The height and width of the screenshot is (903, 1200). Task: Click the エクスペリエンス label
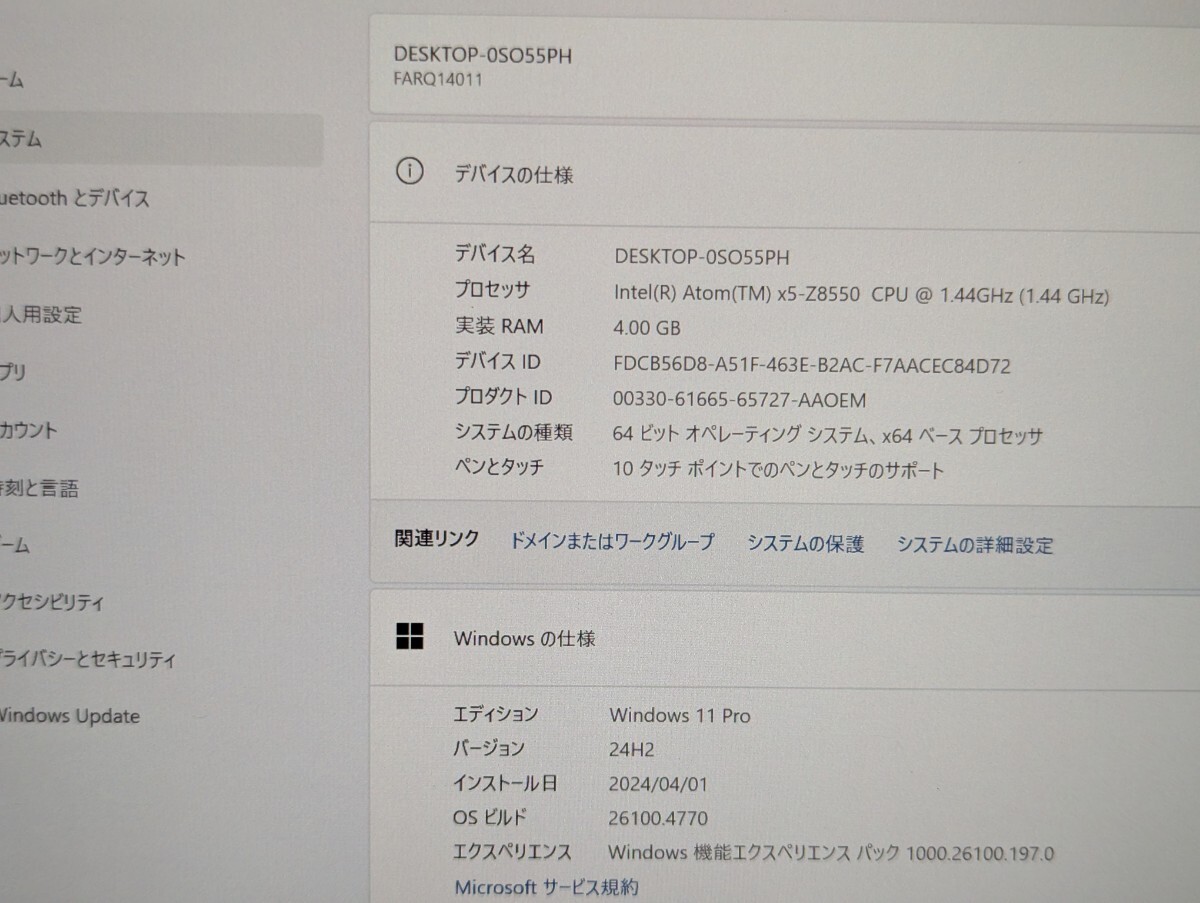pyautogui.click(x=513, y=852)
